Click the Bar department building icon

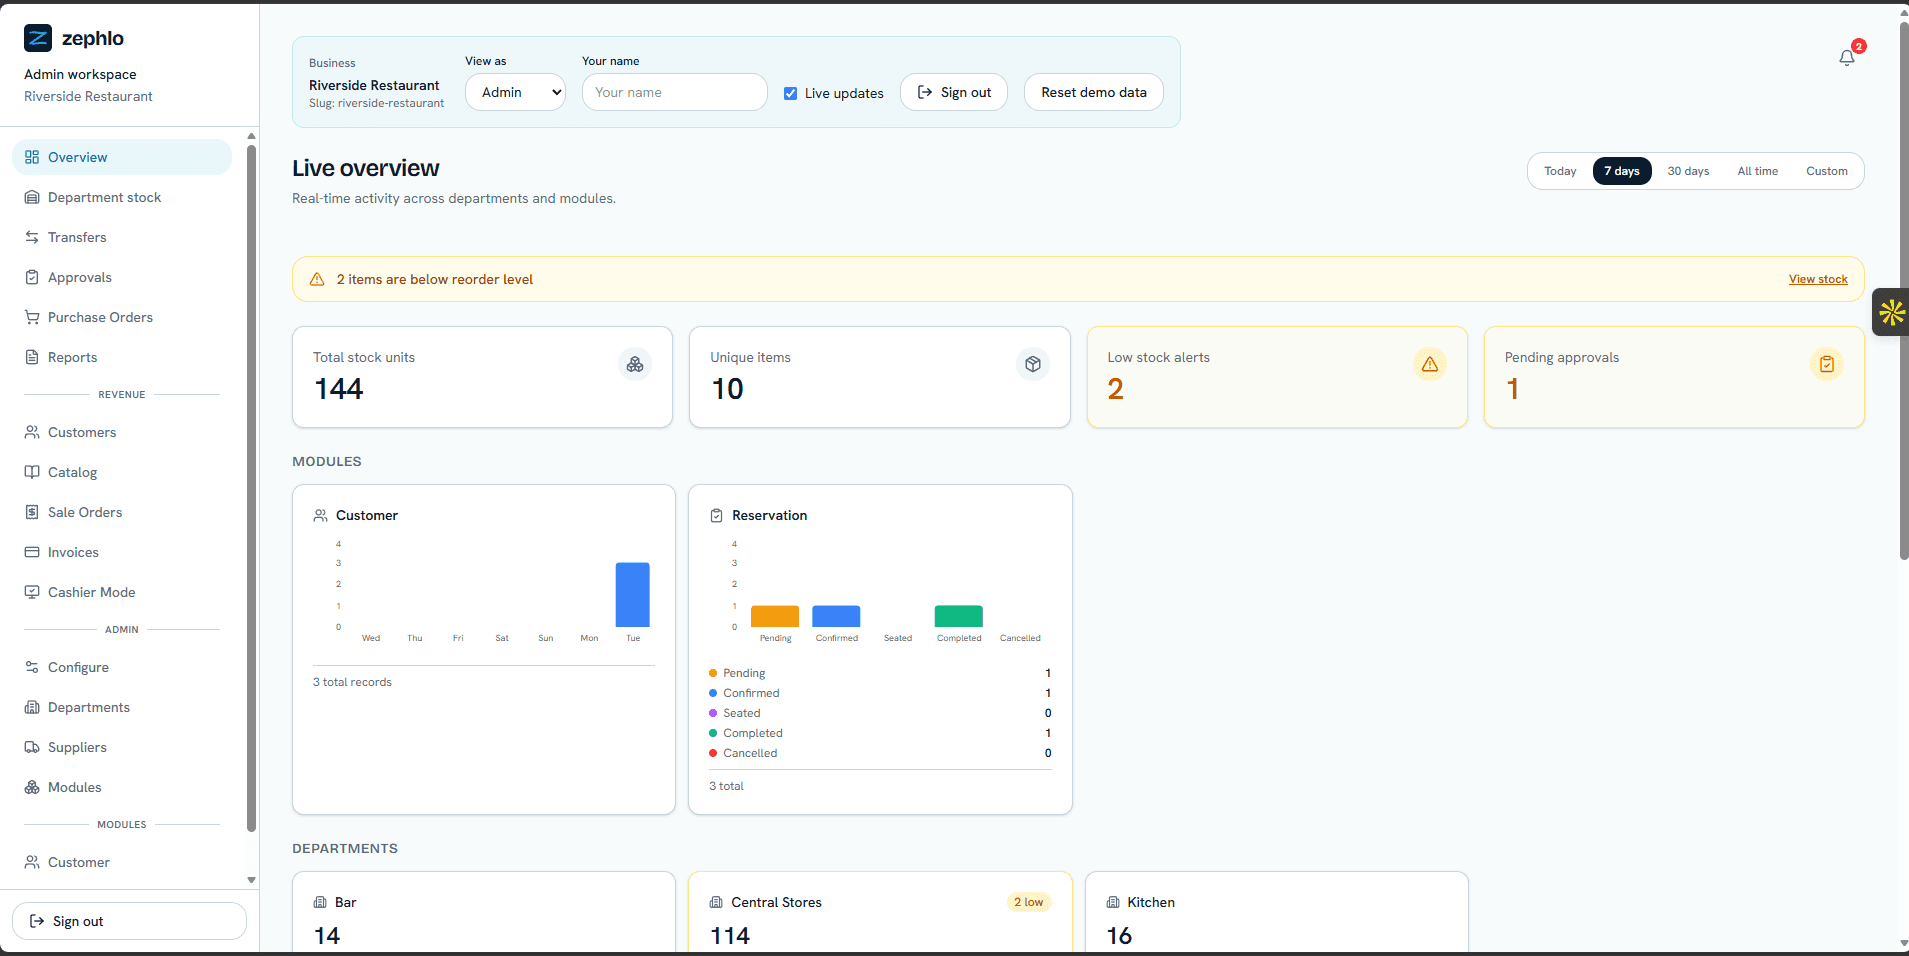click(320, 902)
